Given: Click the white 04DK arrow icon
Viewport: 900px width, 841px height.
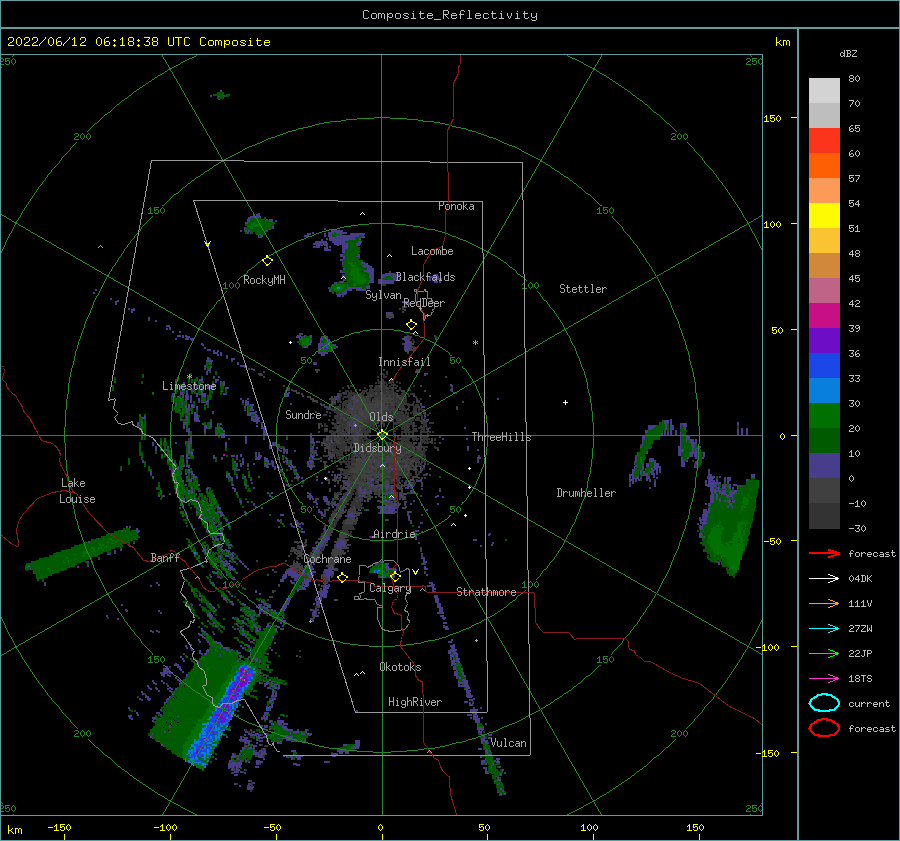Looking at the screenshot, I should pos(824,579).
